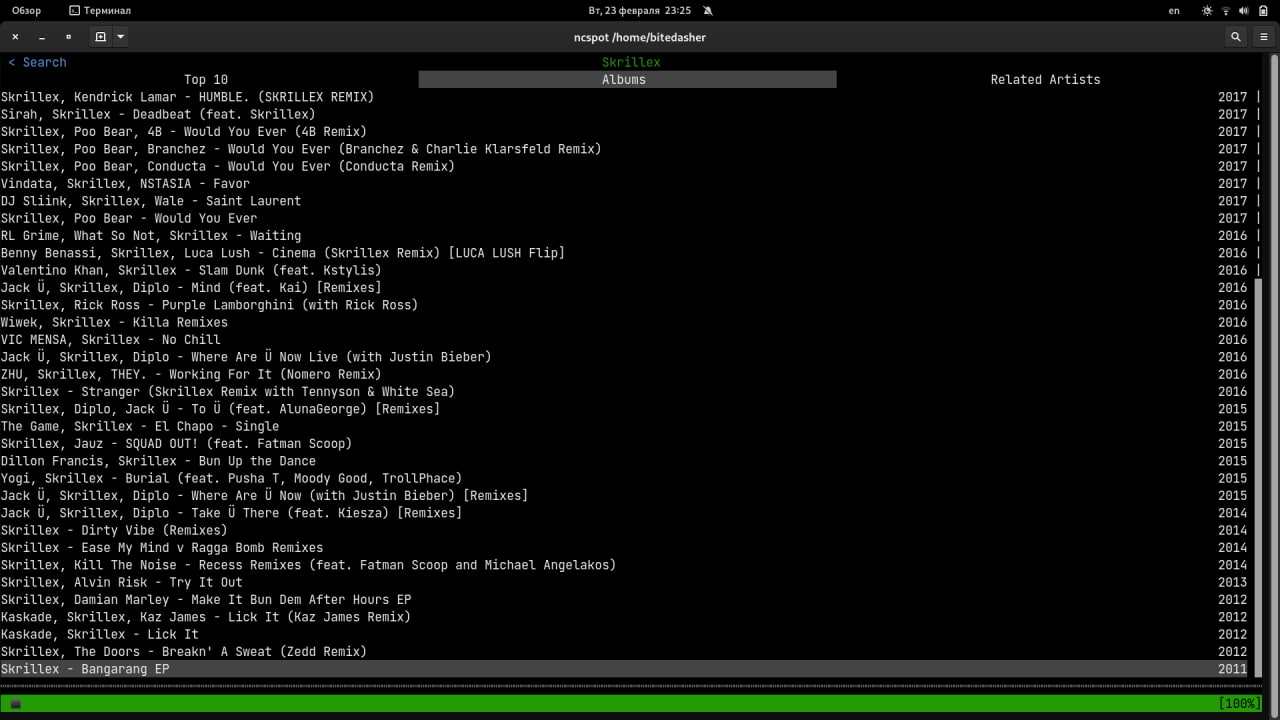This screenshot has height=720, width=1280.
Task: Select Make It Bun Dem After Hours EP
Action: (x=624, y=600)
